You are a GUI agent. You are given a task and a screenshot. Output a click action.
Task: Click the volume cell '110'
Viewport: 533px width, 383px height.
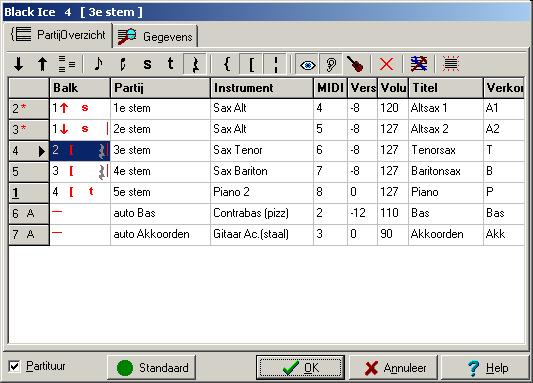(x=393, y=213)
